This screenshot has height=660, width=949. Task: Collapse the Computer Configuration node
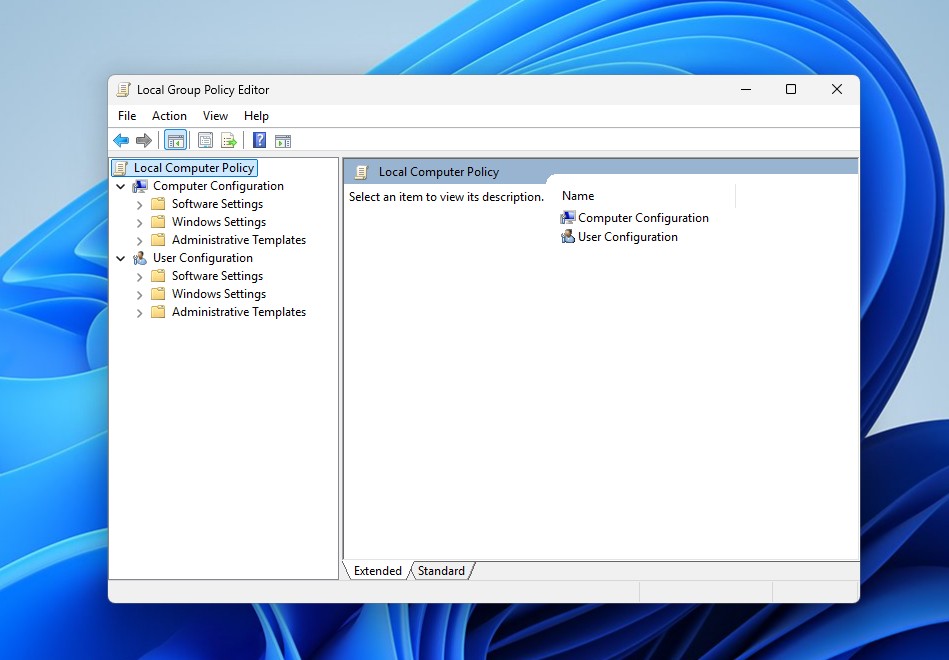pyautogui.click(x=121, y=185)
